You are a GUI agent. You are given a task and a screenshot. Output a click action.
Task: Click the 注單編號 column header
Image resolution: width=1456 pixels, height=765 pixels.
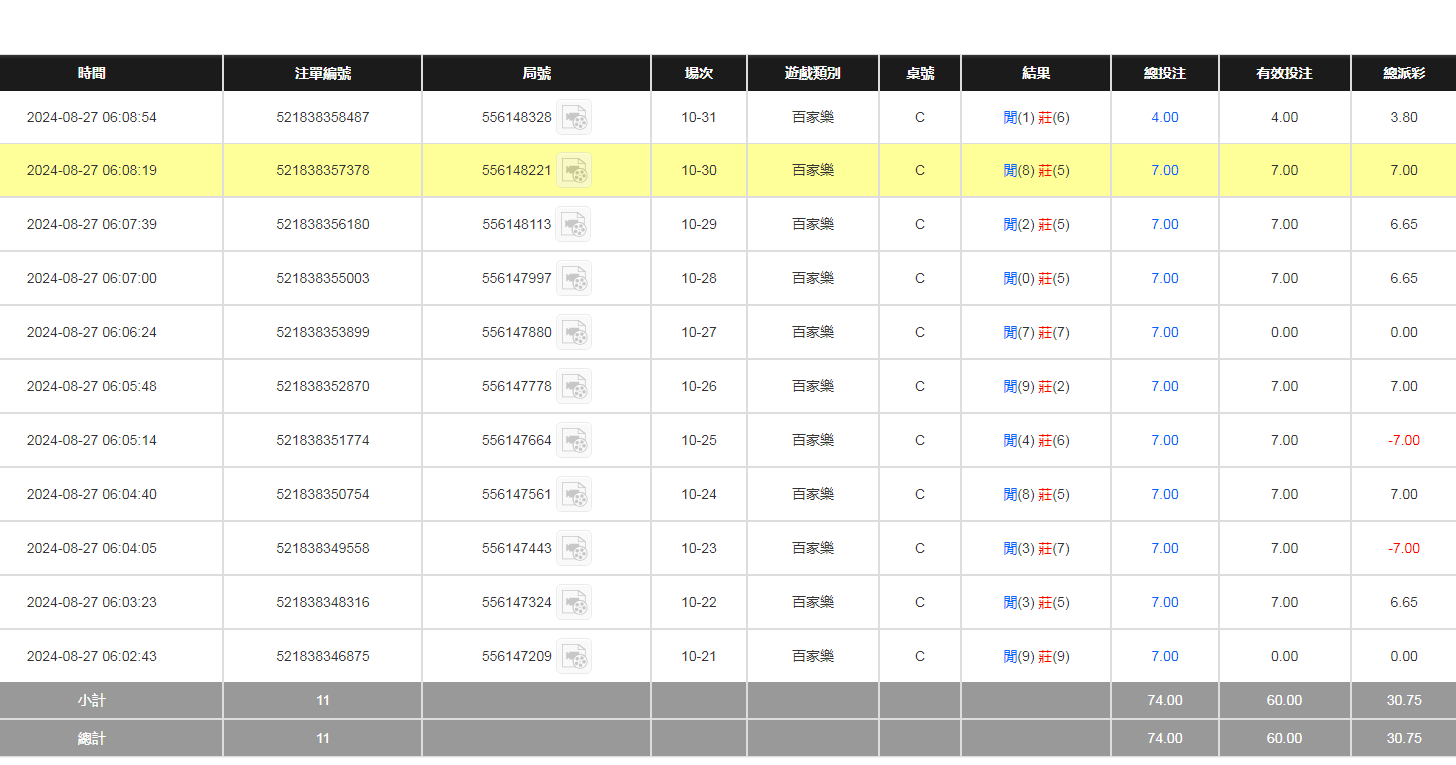322,73
